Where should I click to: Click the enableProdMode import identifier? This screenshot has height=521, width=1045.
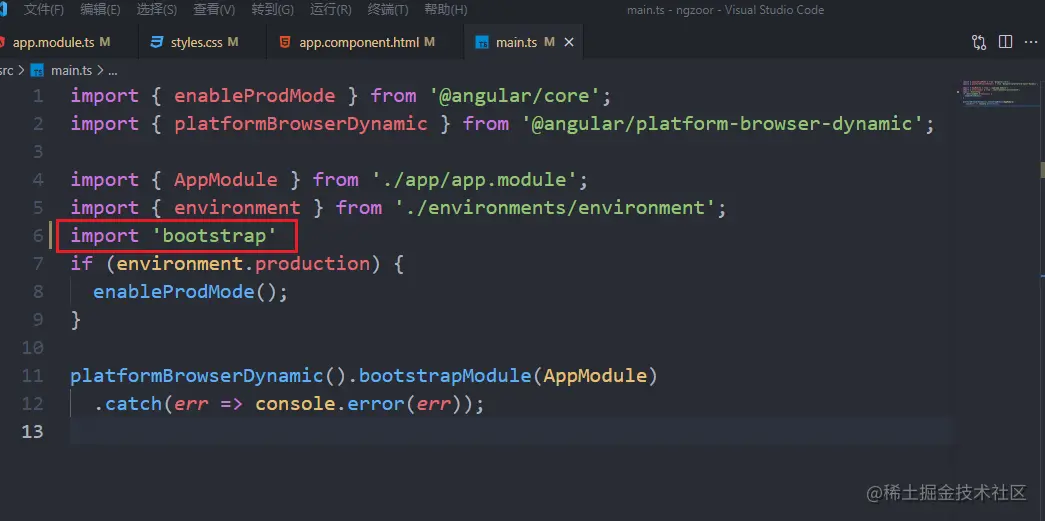(255, 96)
